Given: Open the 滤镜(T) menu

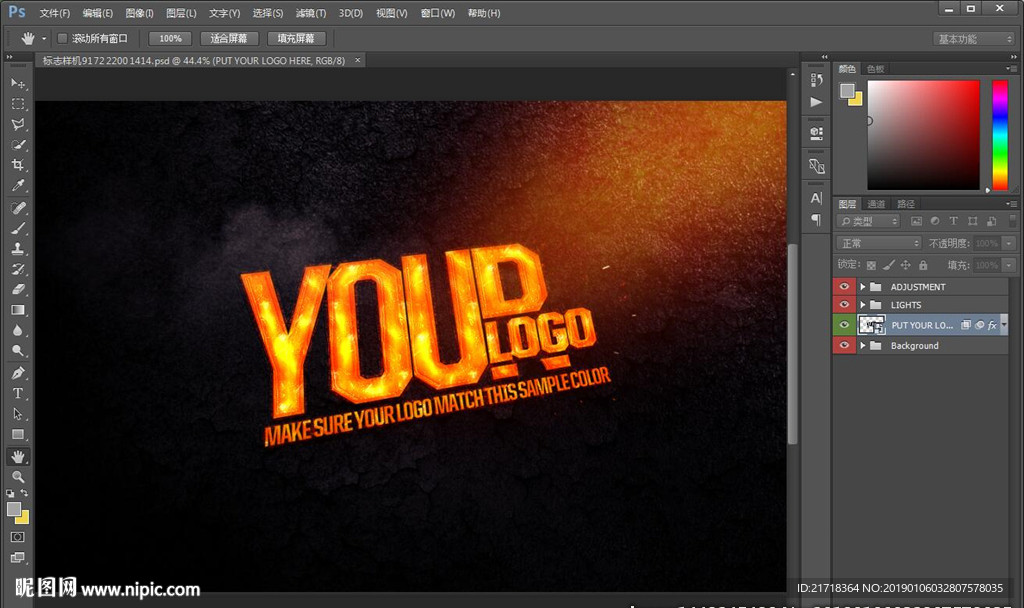Looking at the screenshot, I should 311,13.
